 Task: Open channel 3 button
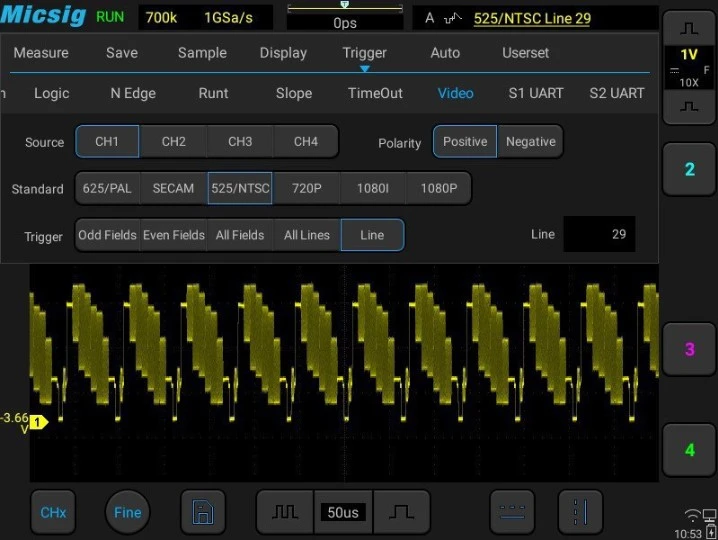689,349
